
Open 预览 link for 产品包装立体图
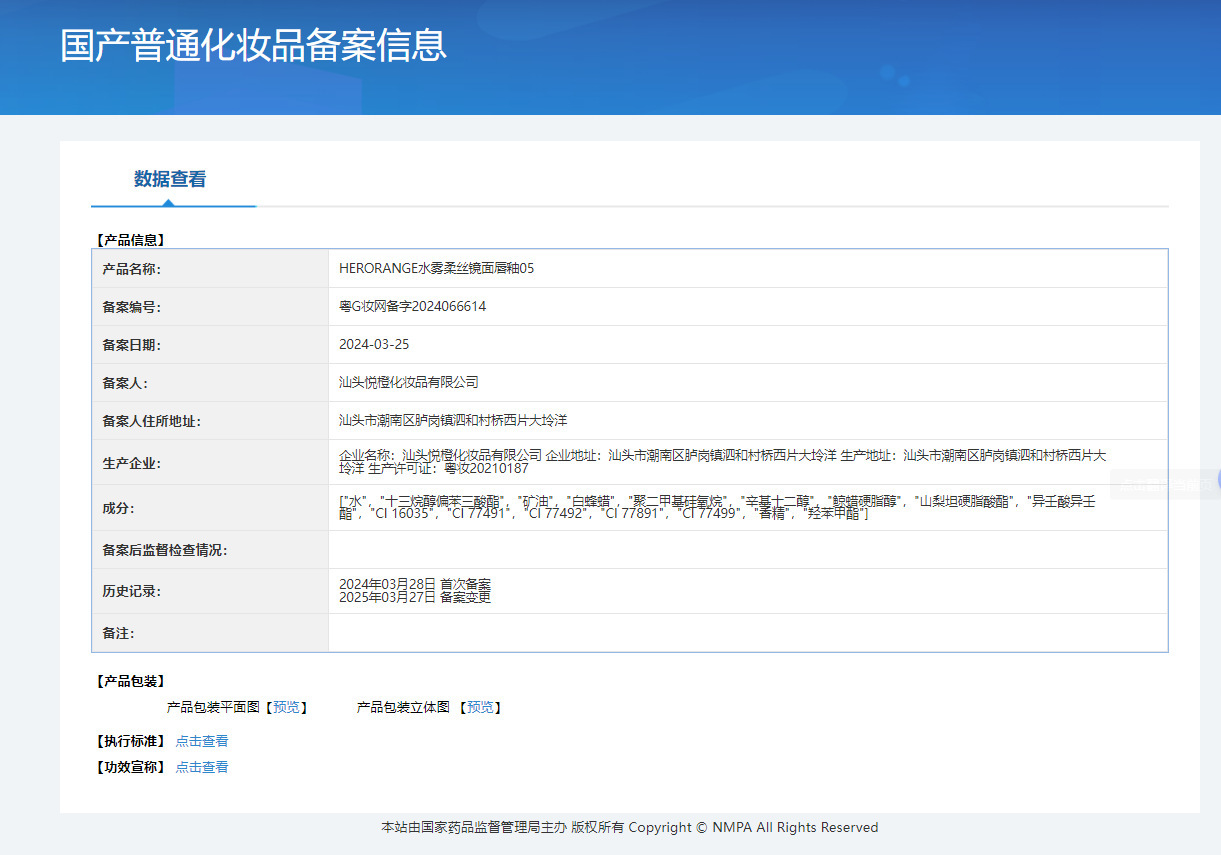(x=480, y=707)
